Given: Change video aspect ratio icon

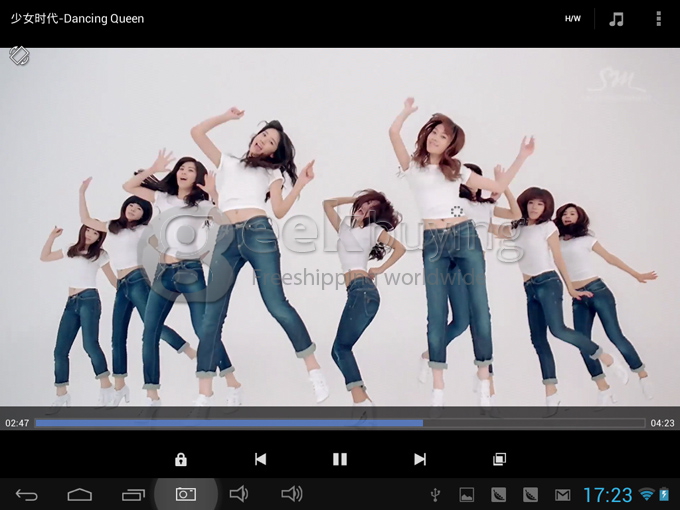Looking at the screenshot, I should [499, 459].
